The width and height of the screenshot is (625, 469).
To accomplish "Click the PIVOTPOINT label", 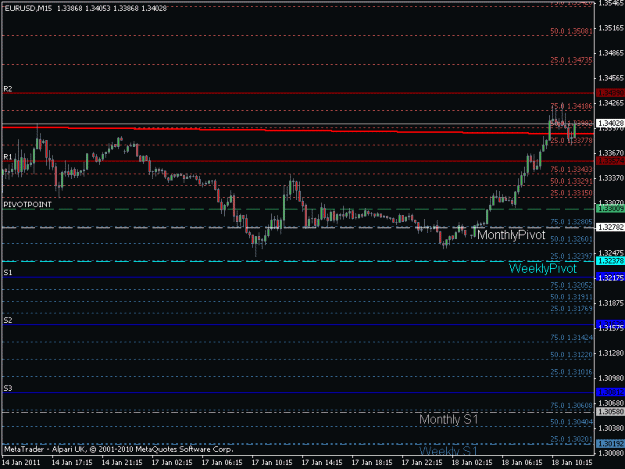I will click(x=28, y=204).
